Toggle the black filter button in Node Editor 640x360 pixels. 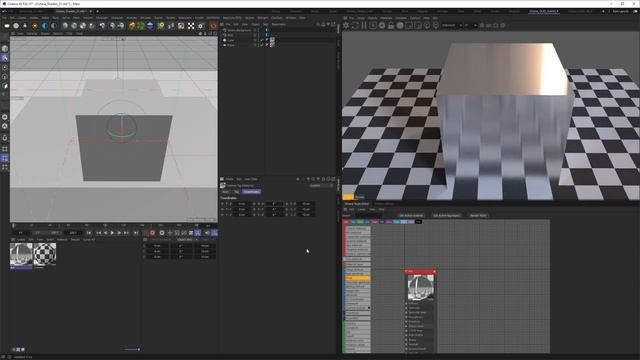point(418,222)
